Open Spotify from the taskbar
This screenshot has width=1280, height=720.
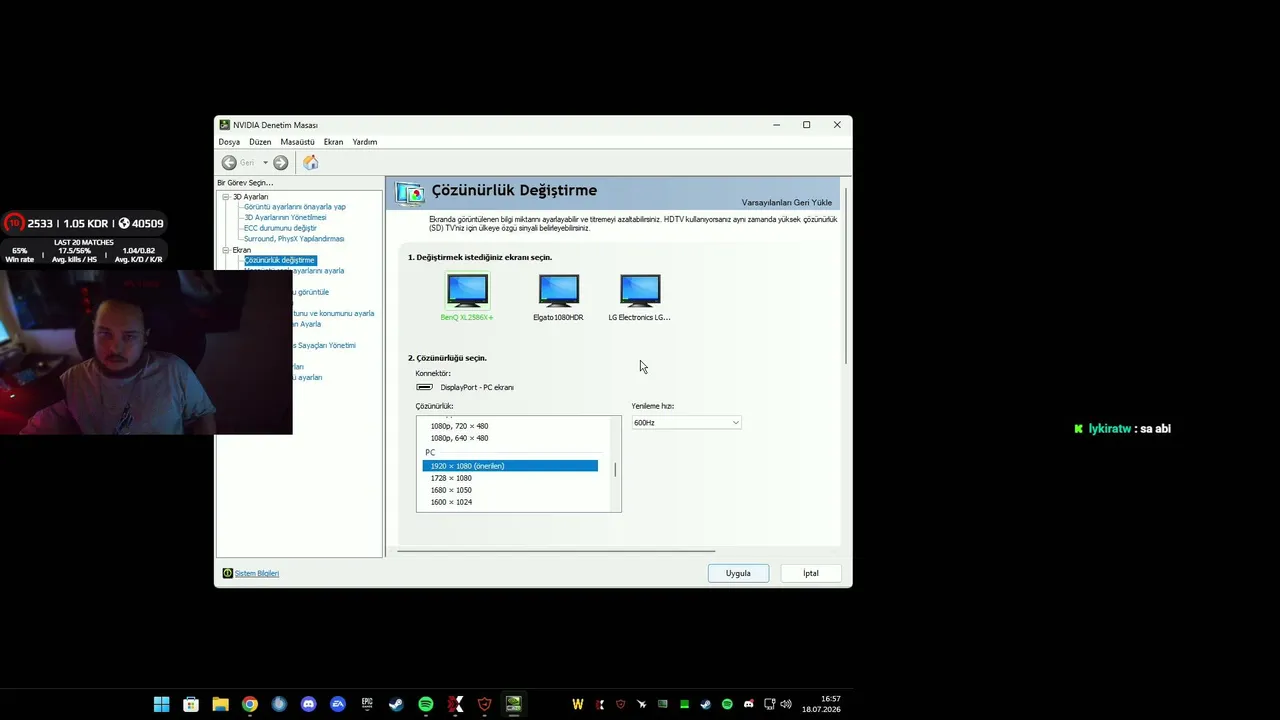[x=426, y=704]
